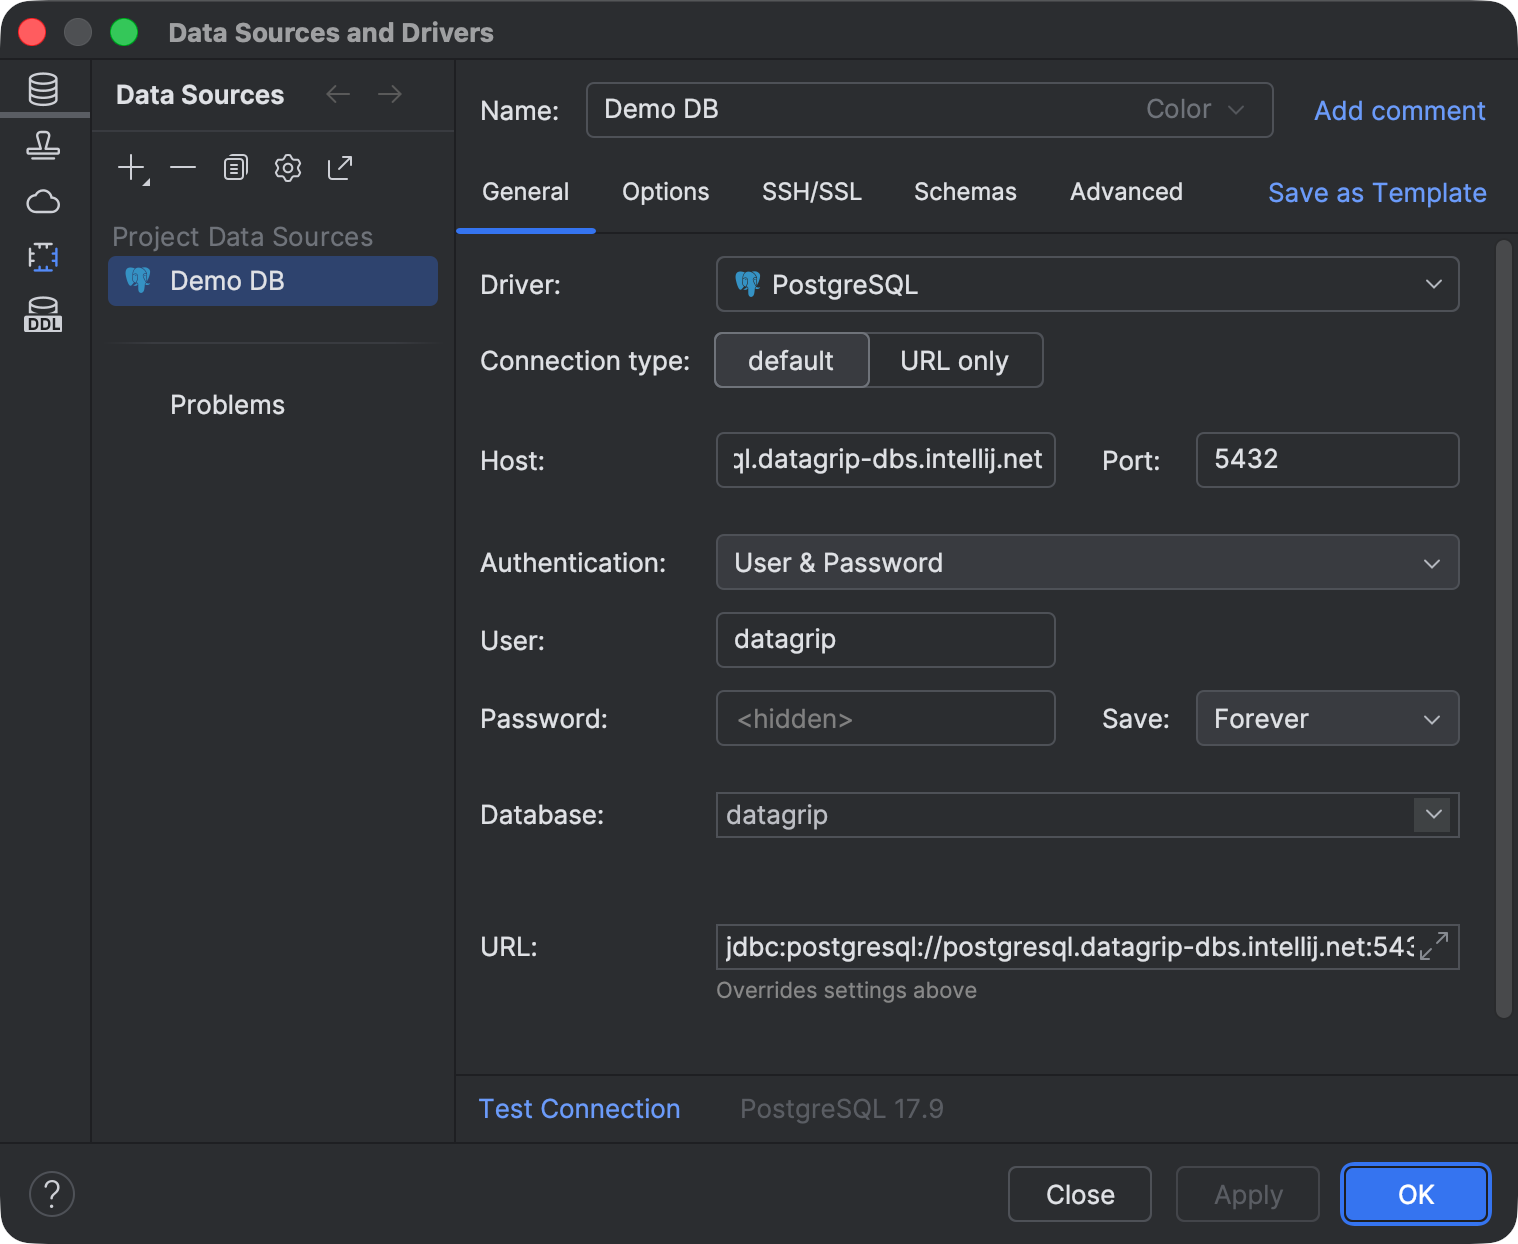Switch connection type to URL only
The image size is (1518, 1244).
[x=955, y=360]
